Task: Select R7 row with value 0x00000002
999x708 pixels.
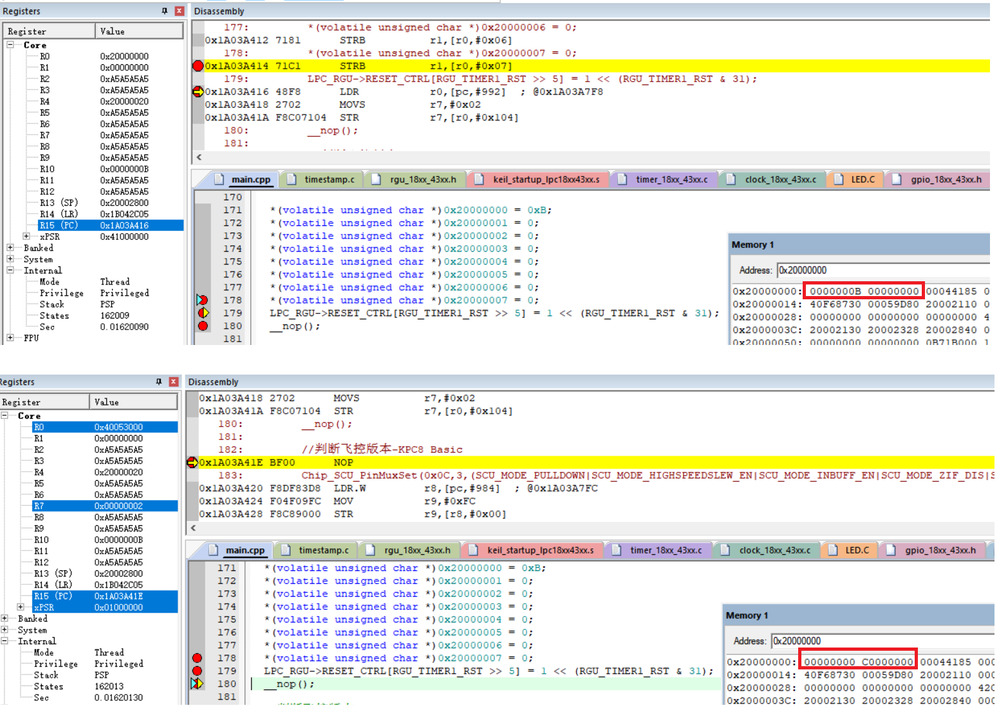Action: click(x=104, y=506)
